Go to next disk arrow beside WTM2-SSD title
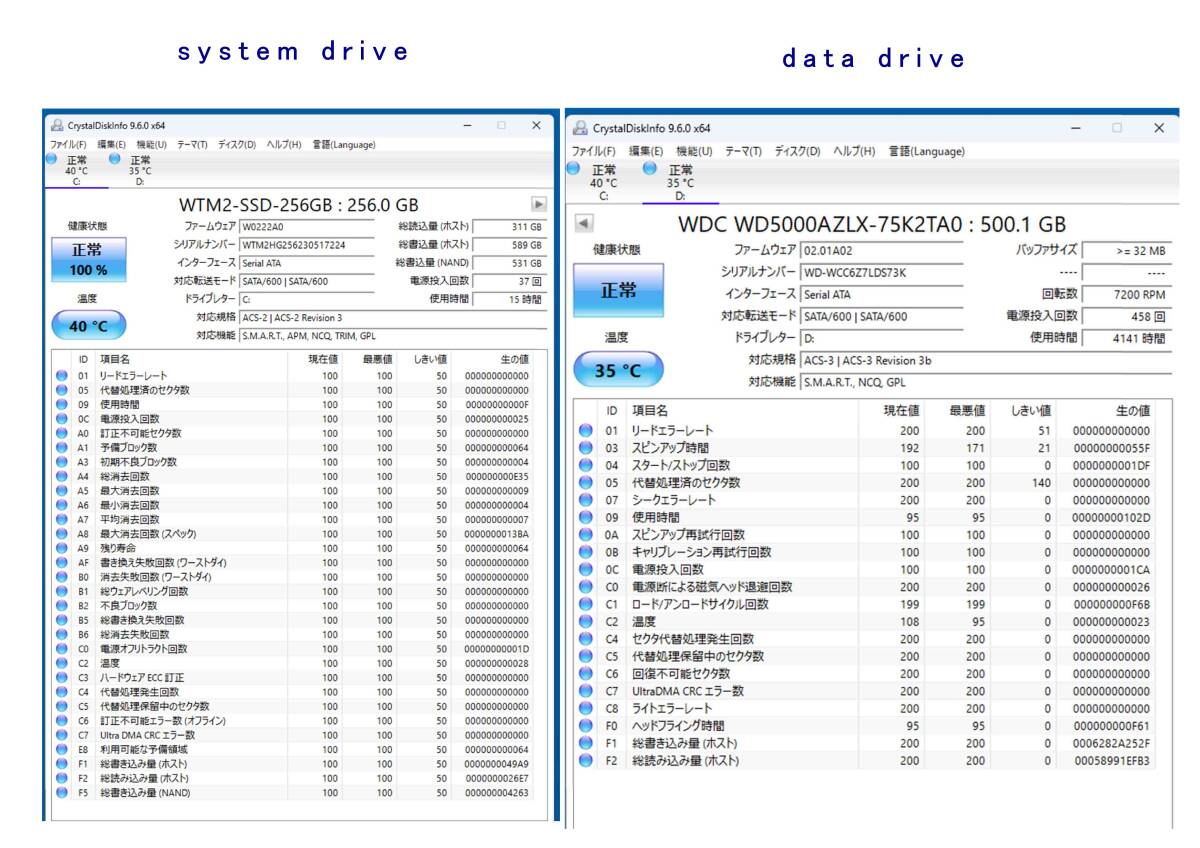Image resolution: width=1200 pixels, height=848 pixels. point(538,203)
